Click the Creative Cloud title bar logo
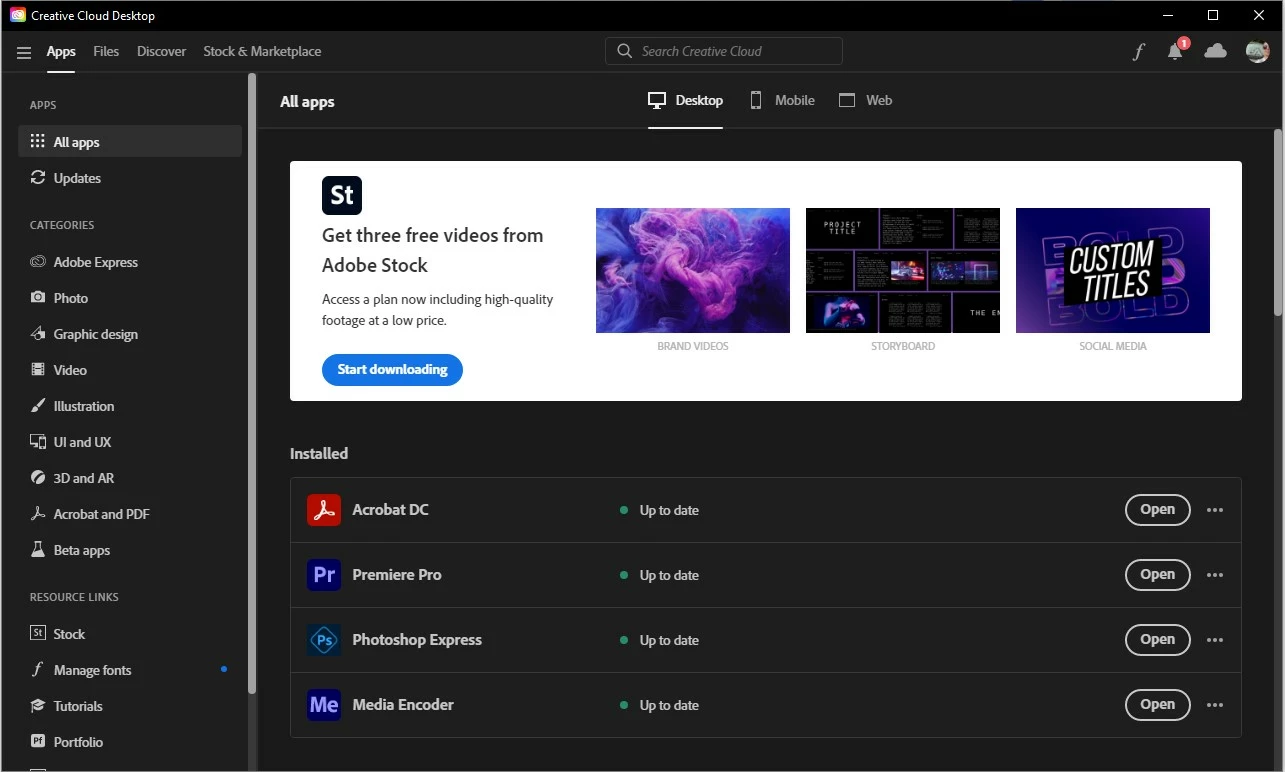 [18, 15]
